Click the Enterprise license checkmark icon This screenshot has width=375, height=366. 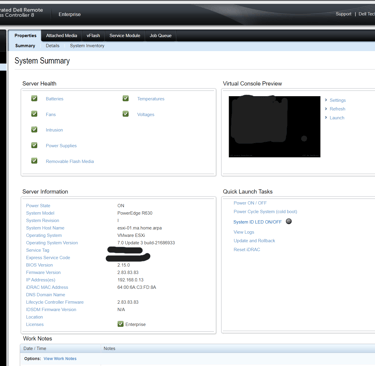(121, 324)
